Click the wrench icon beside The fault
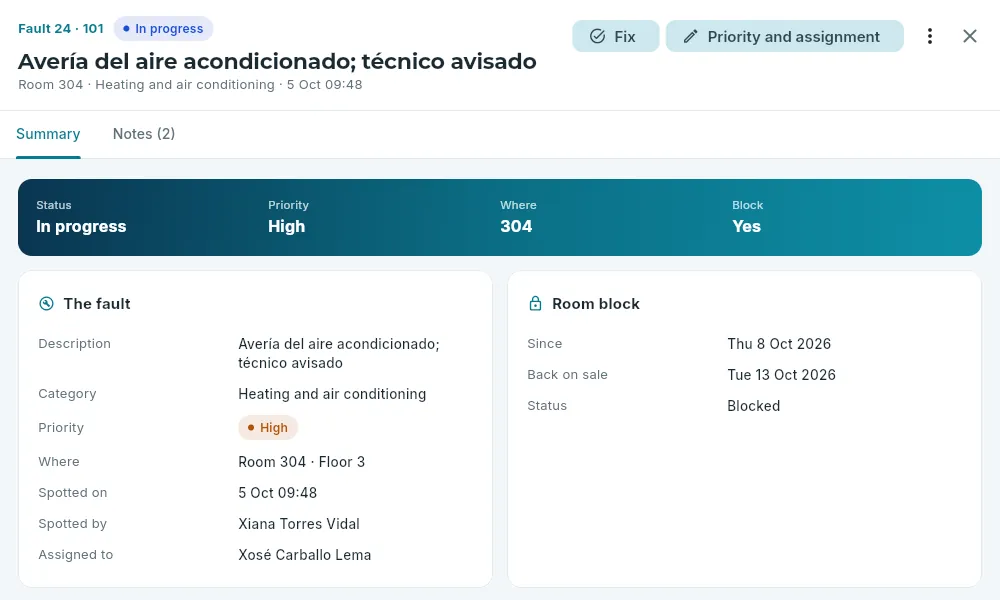This screenshot has height=600, width=1000. click(47, 304)
